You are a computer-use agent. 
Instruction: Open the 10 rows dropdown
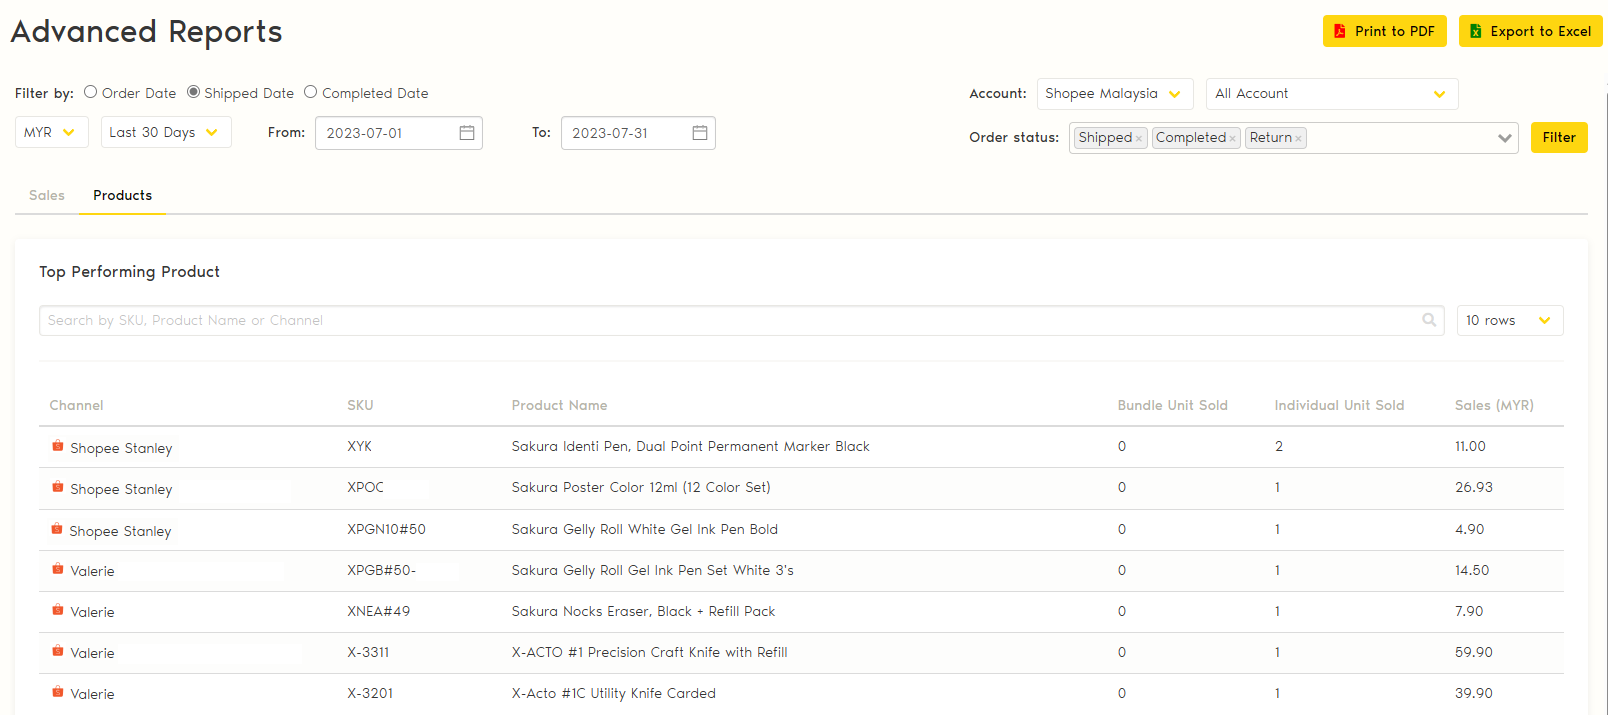[1510, 320]
